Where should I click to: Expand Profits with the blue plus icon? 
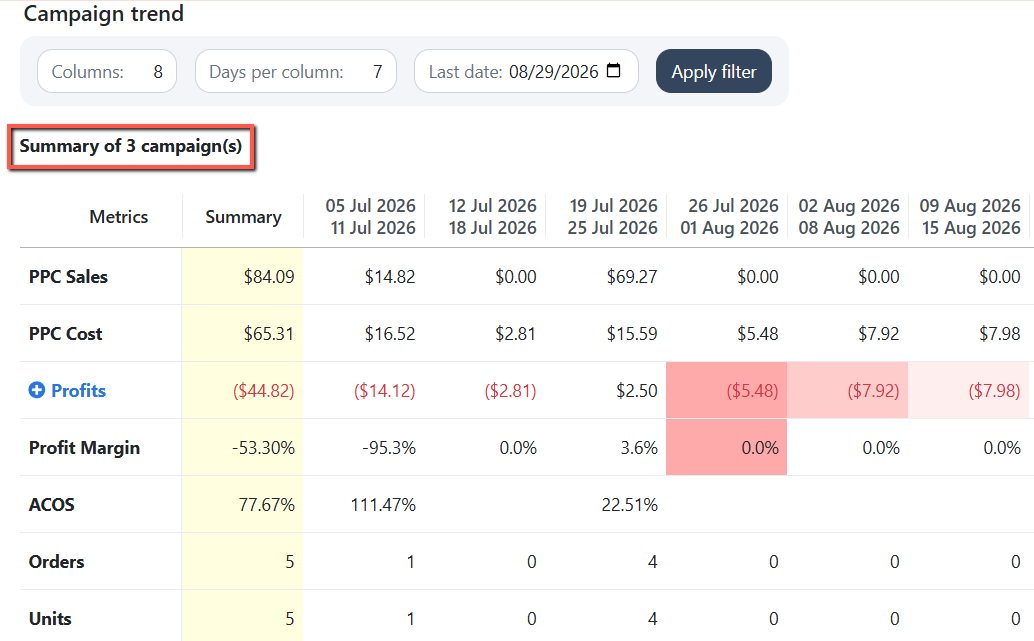[37, 390]
